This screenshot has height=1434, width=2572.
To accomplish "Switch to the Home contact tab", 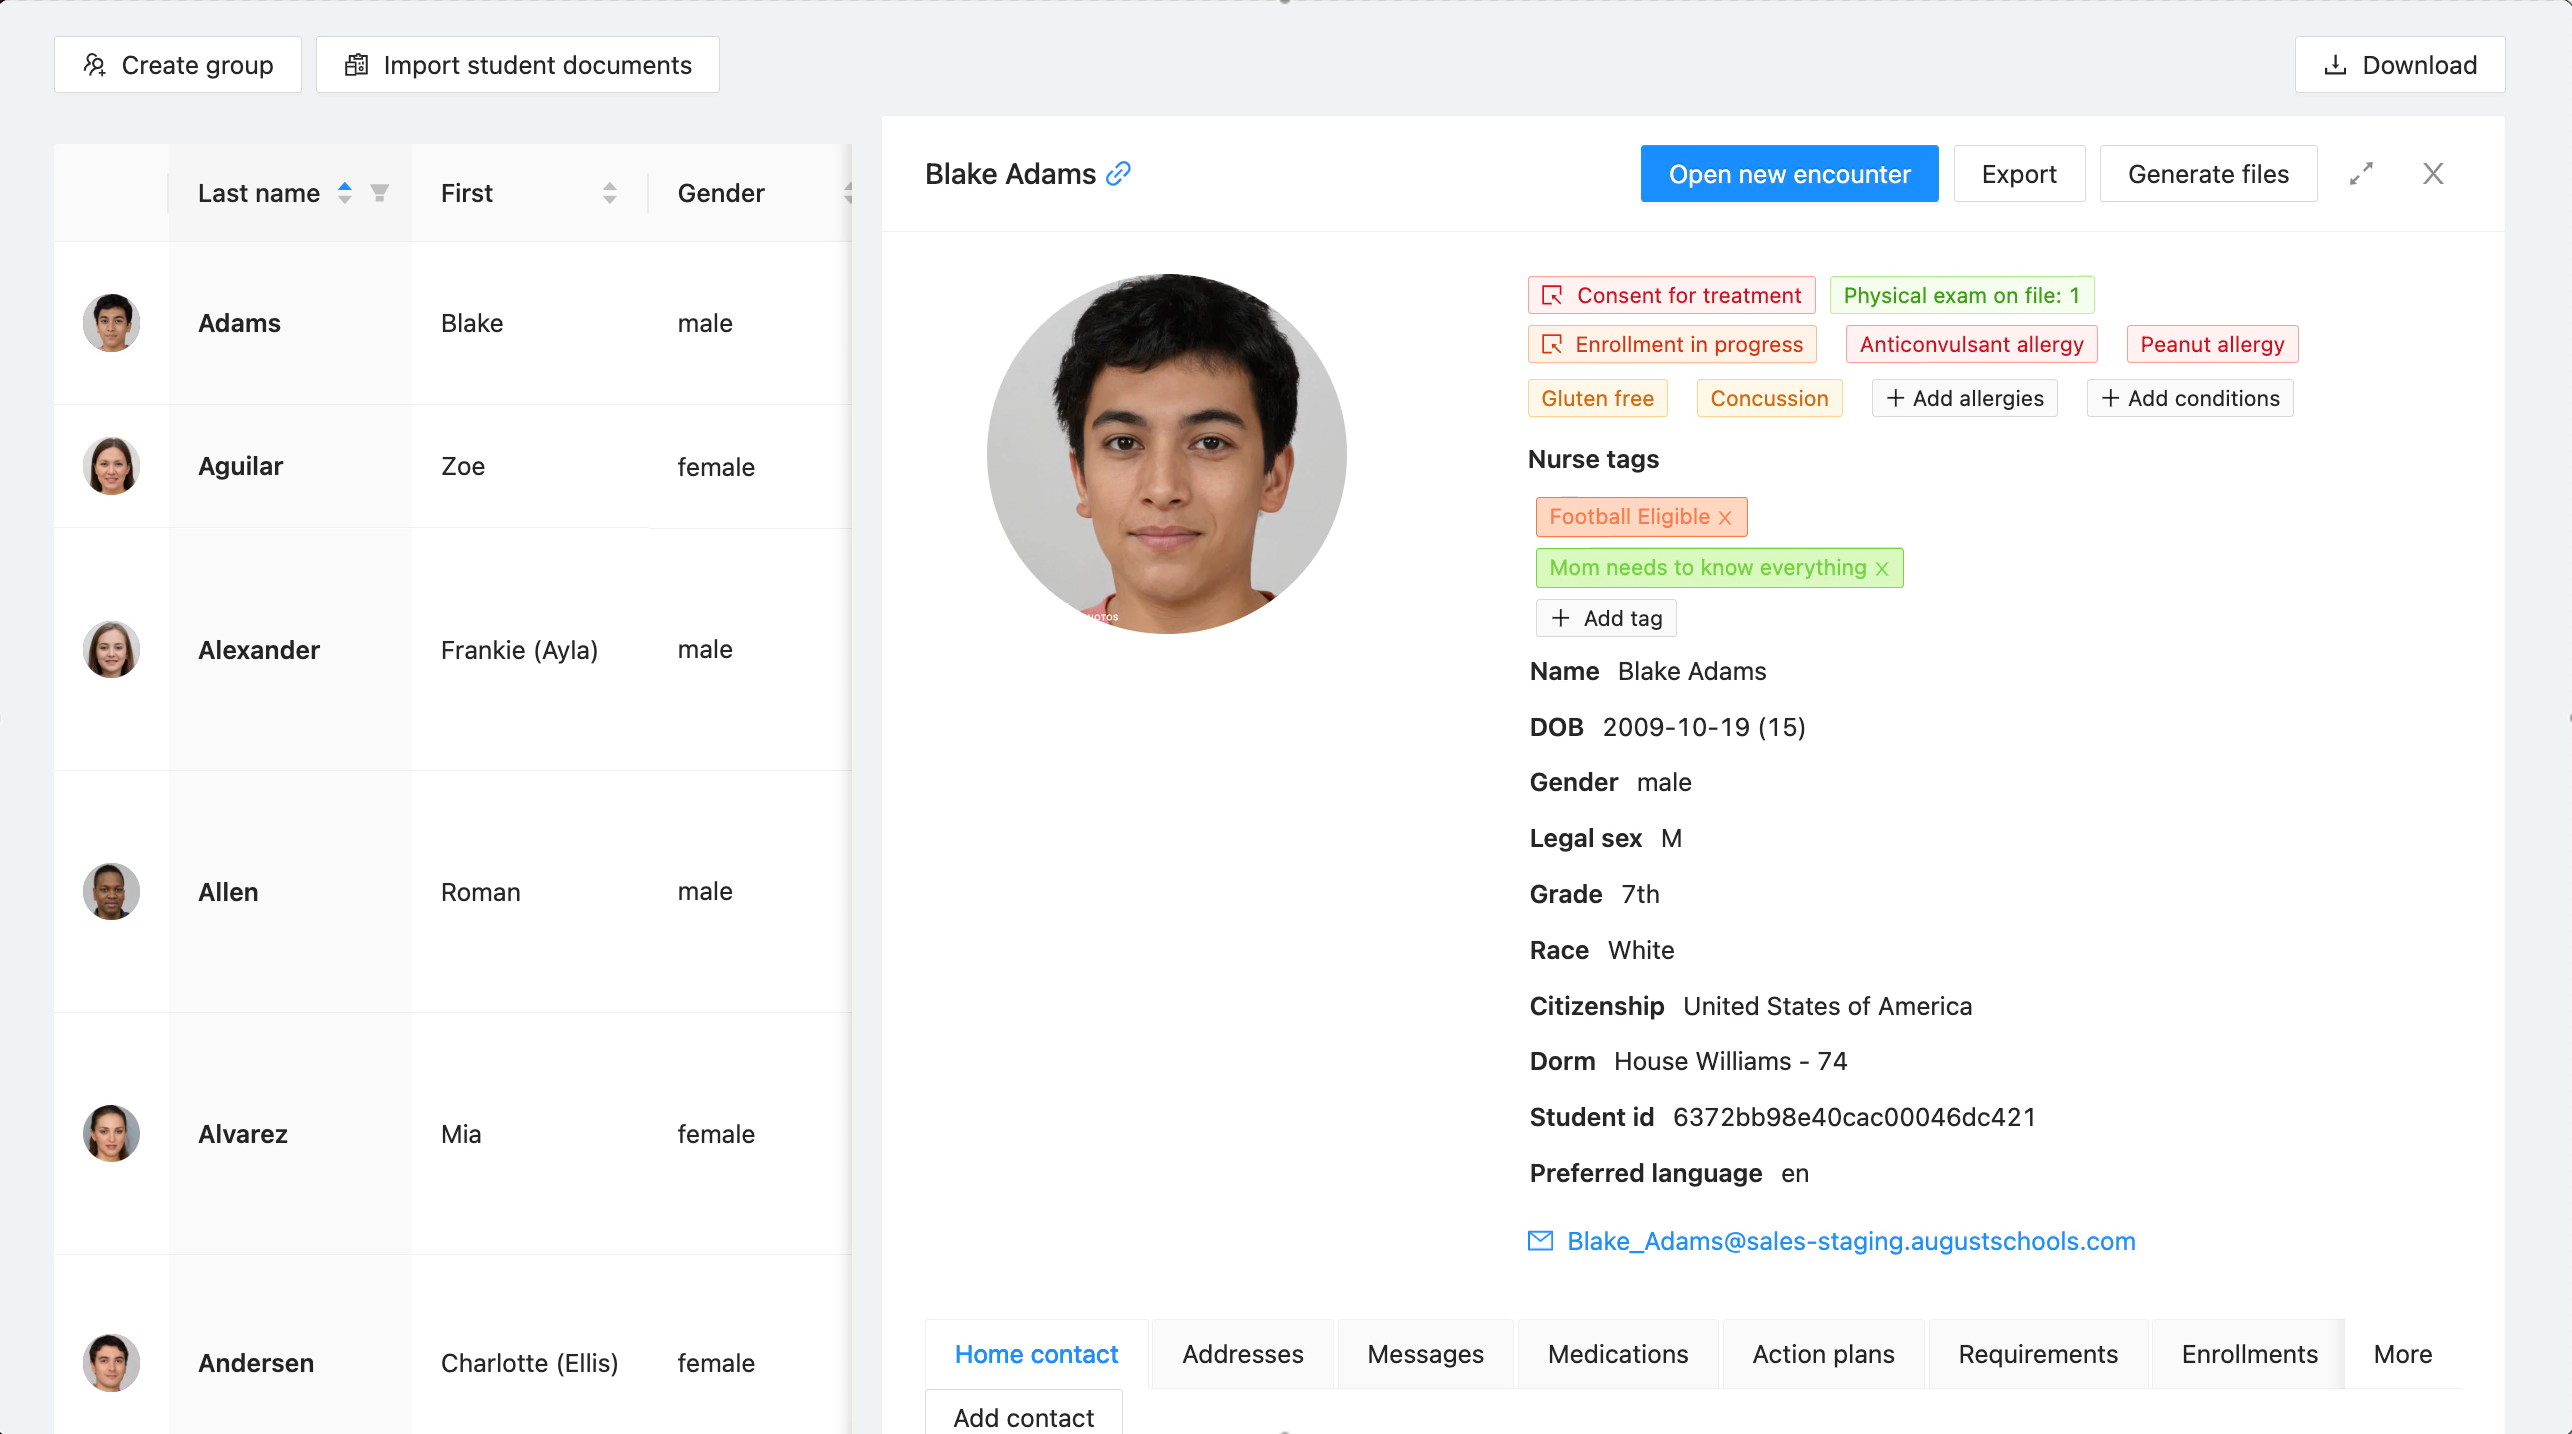I will (x=1036, y=1354).
